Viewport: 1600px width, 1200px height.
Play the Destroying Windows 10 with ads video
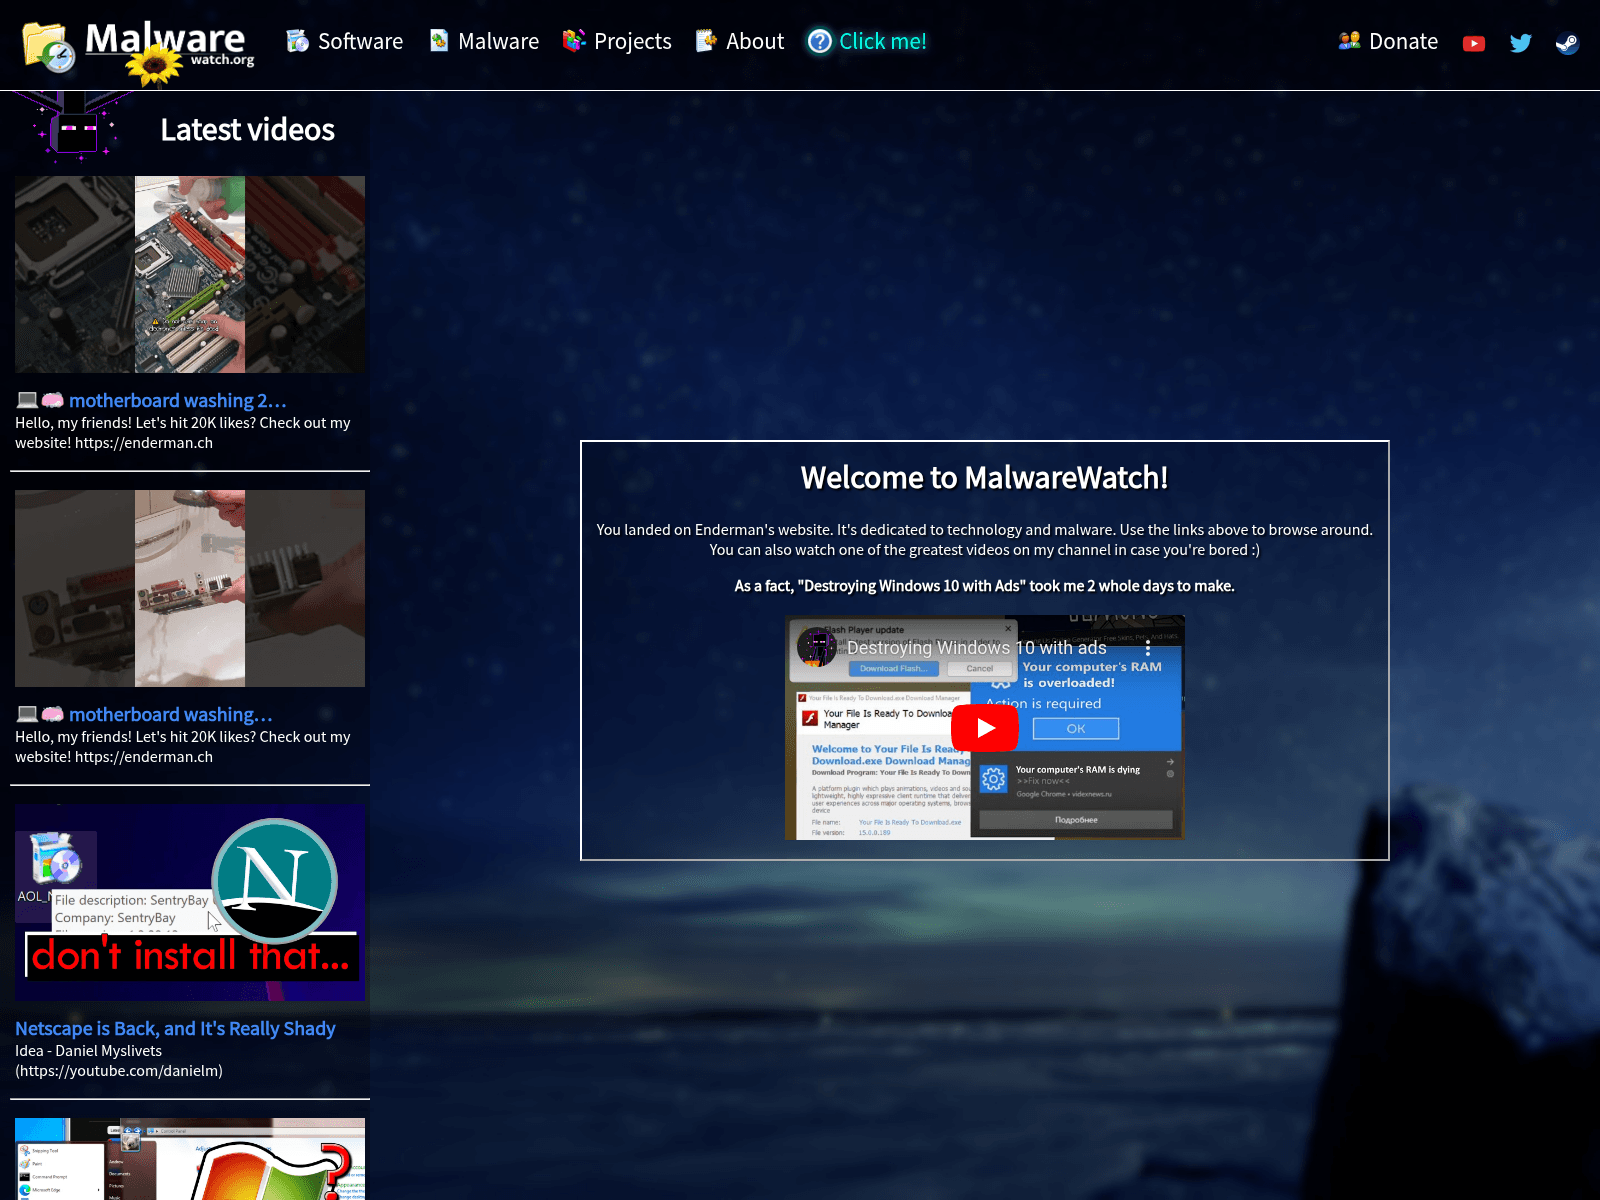(985, 728)
